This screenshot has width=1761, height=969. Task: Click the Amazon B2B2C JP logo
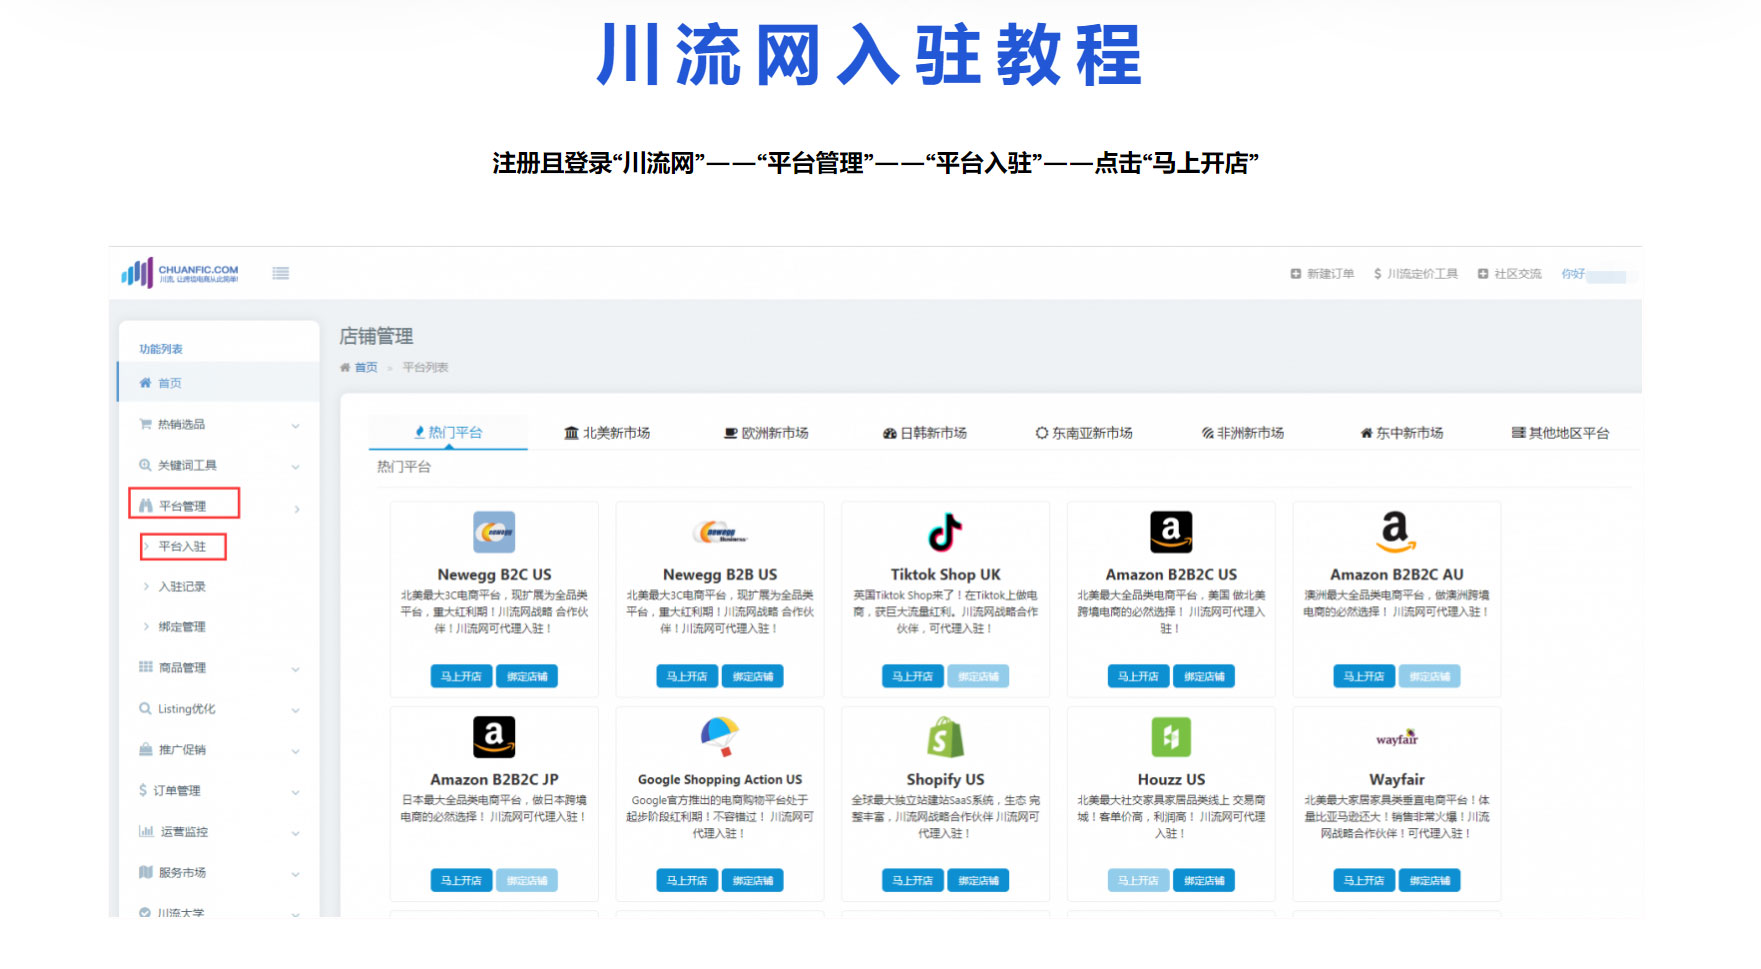(x=494, y=737)
